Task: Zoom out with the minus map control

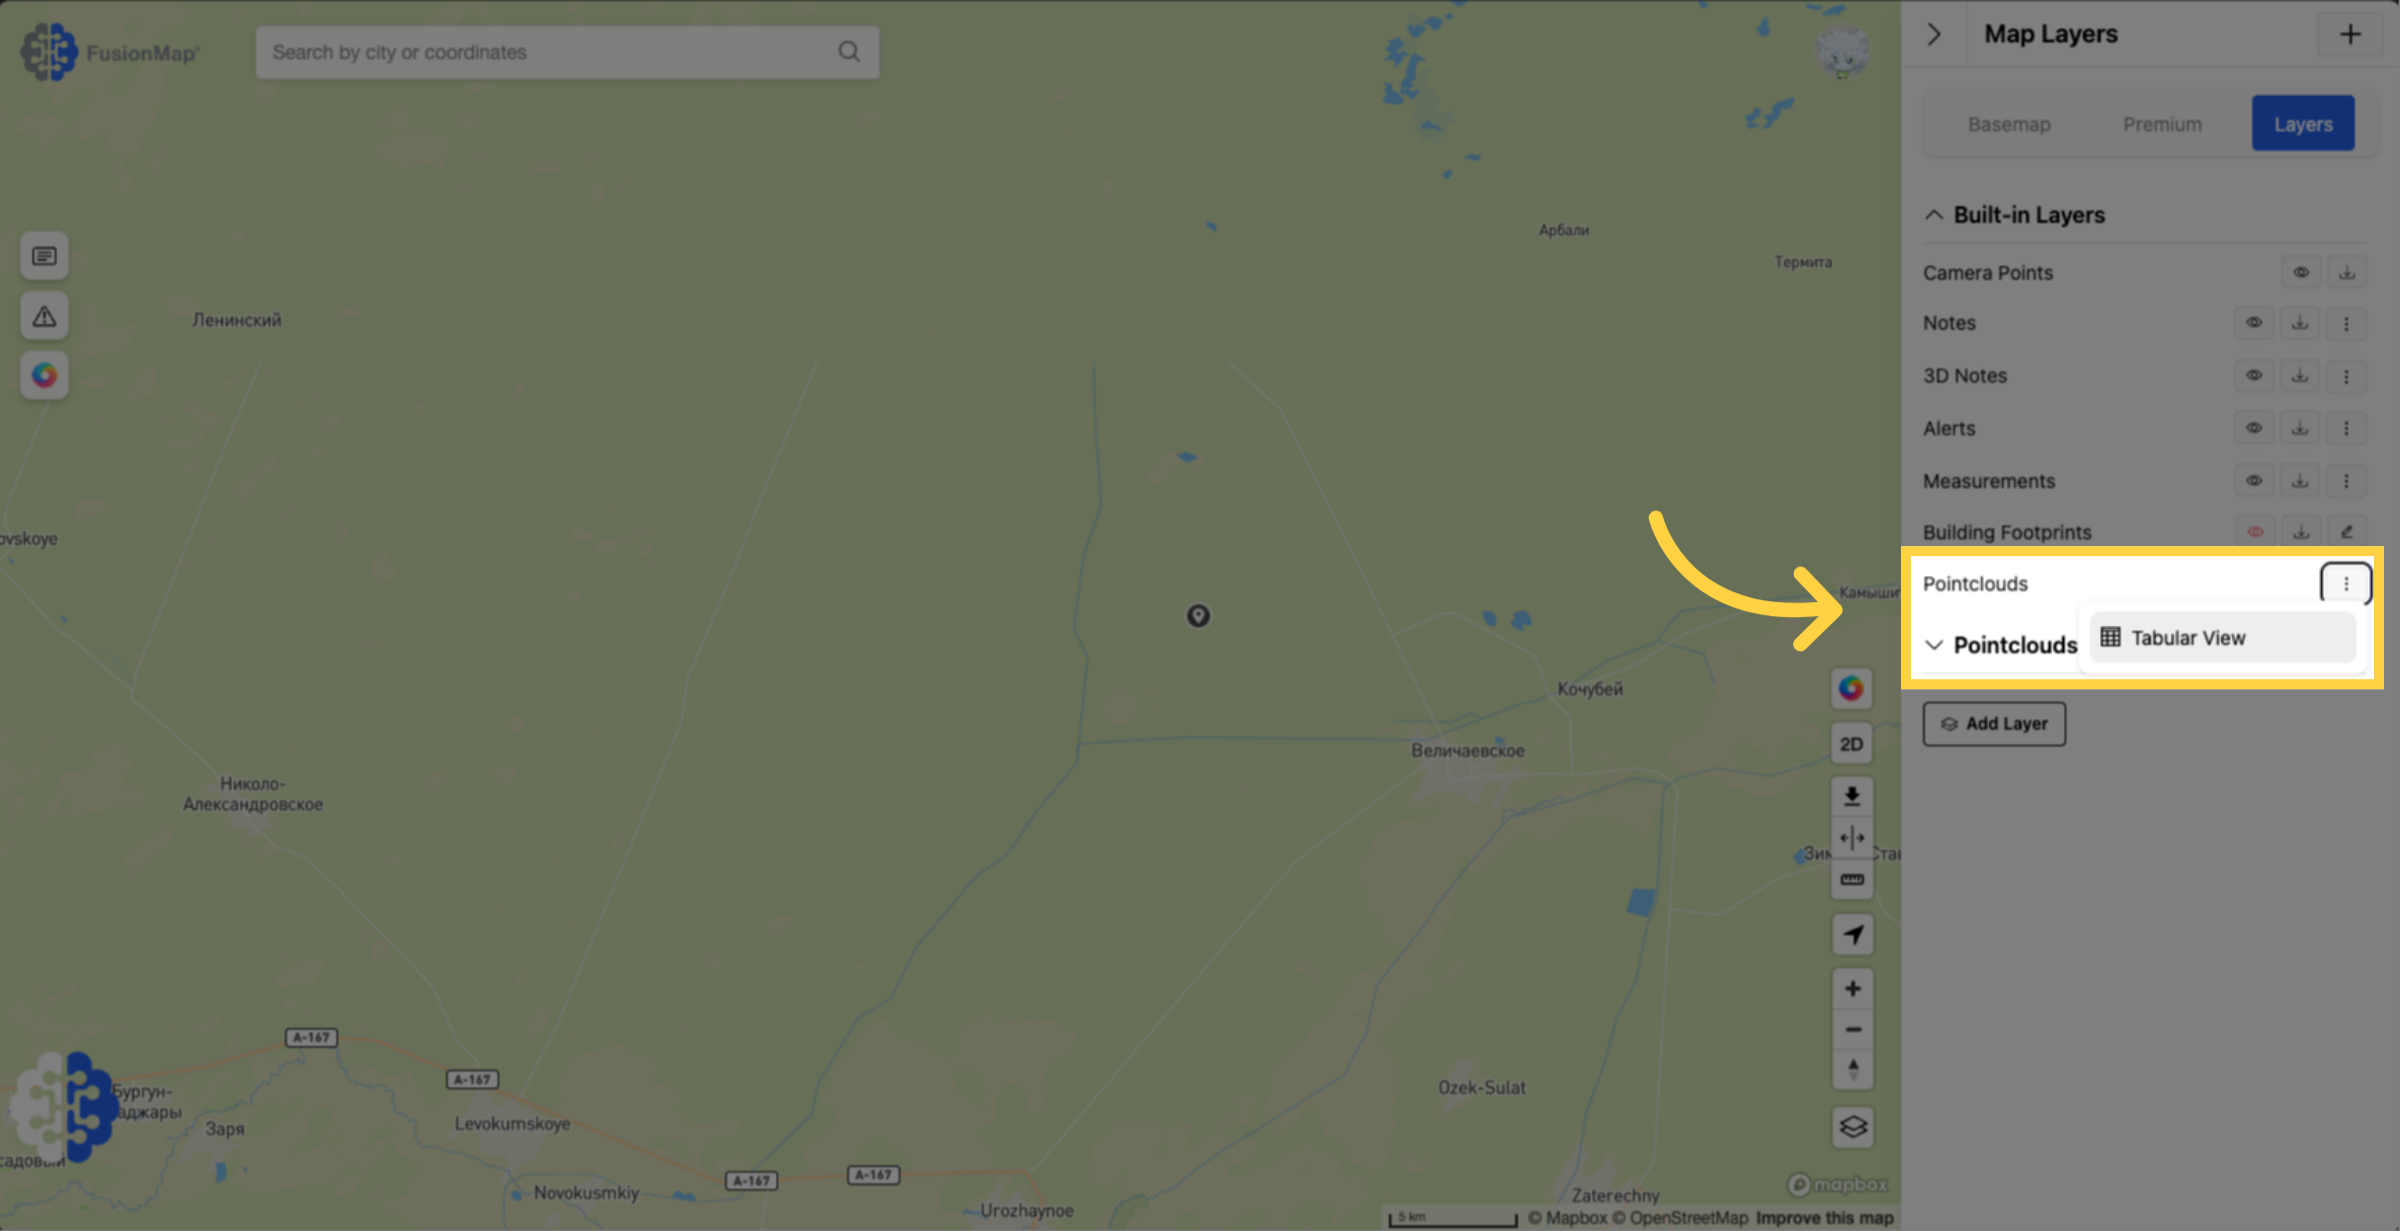Action: (1852, 1030)
